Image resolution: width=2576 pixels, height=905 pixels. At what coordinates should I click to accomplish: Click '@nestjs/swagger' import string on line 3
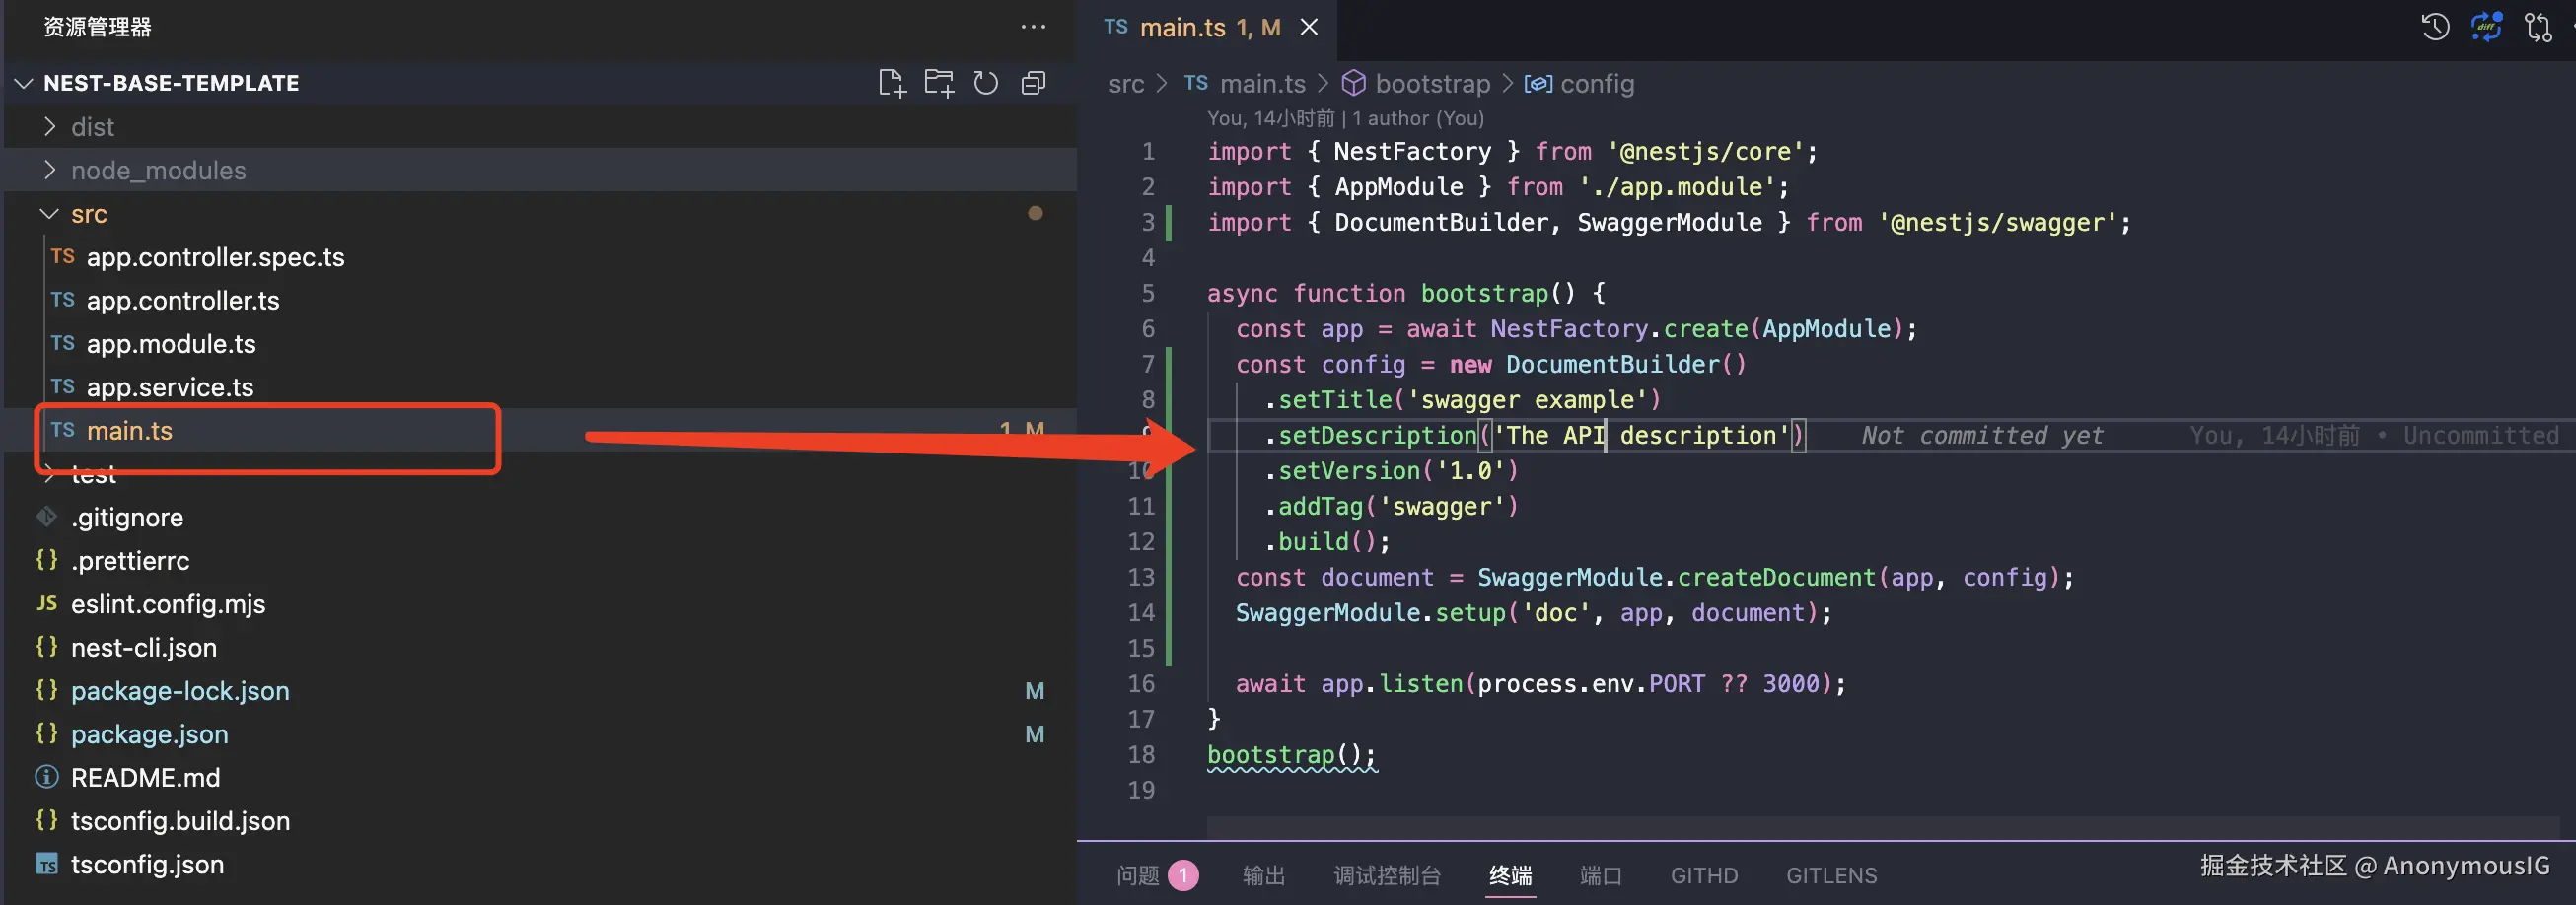[1997, 222]
